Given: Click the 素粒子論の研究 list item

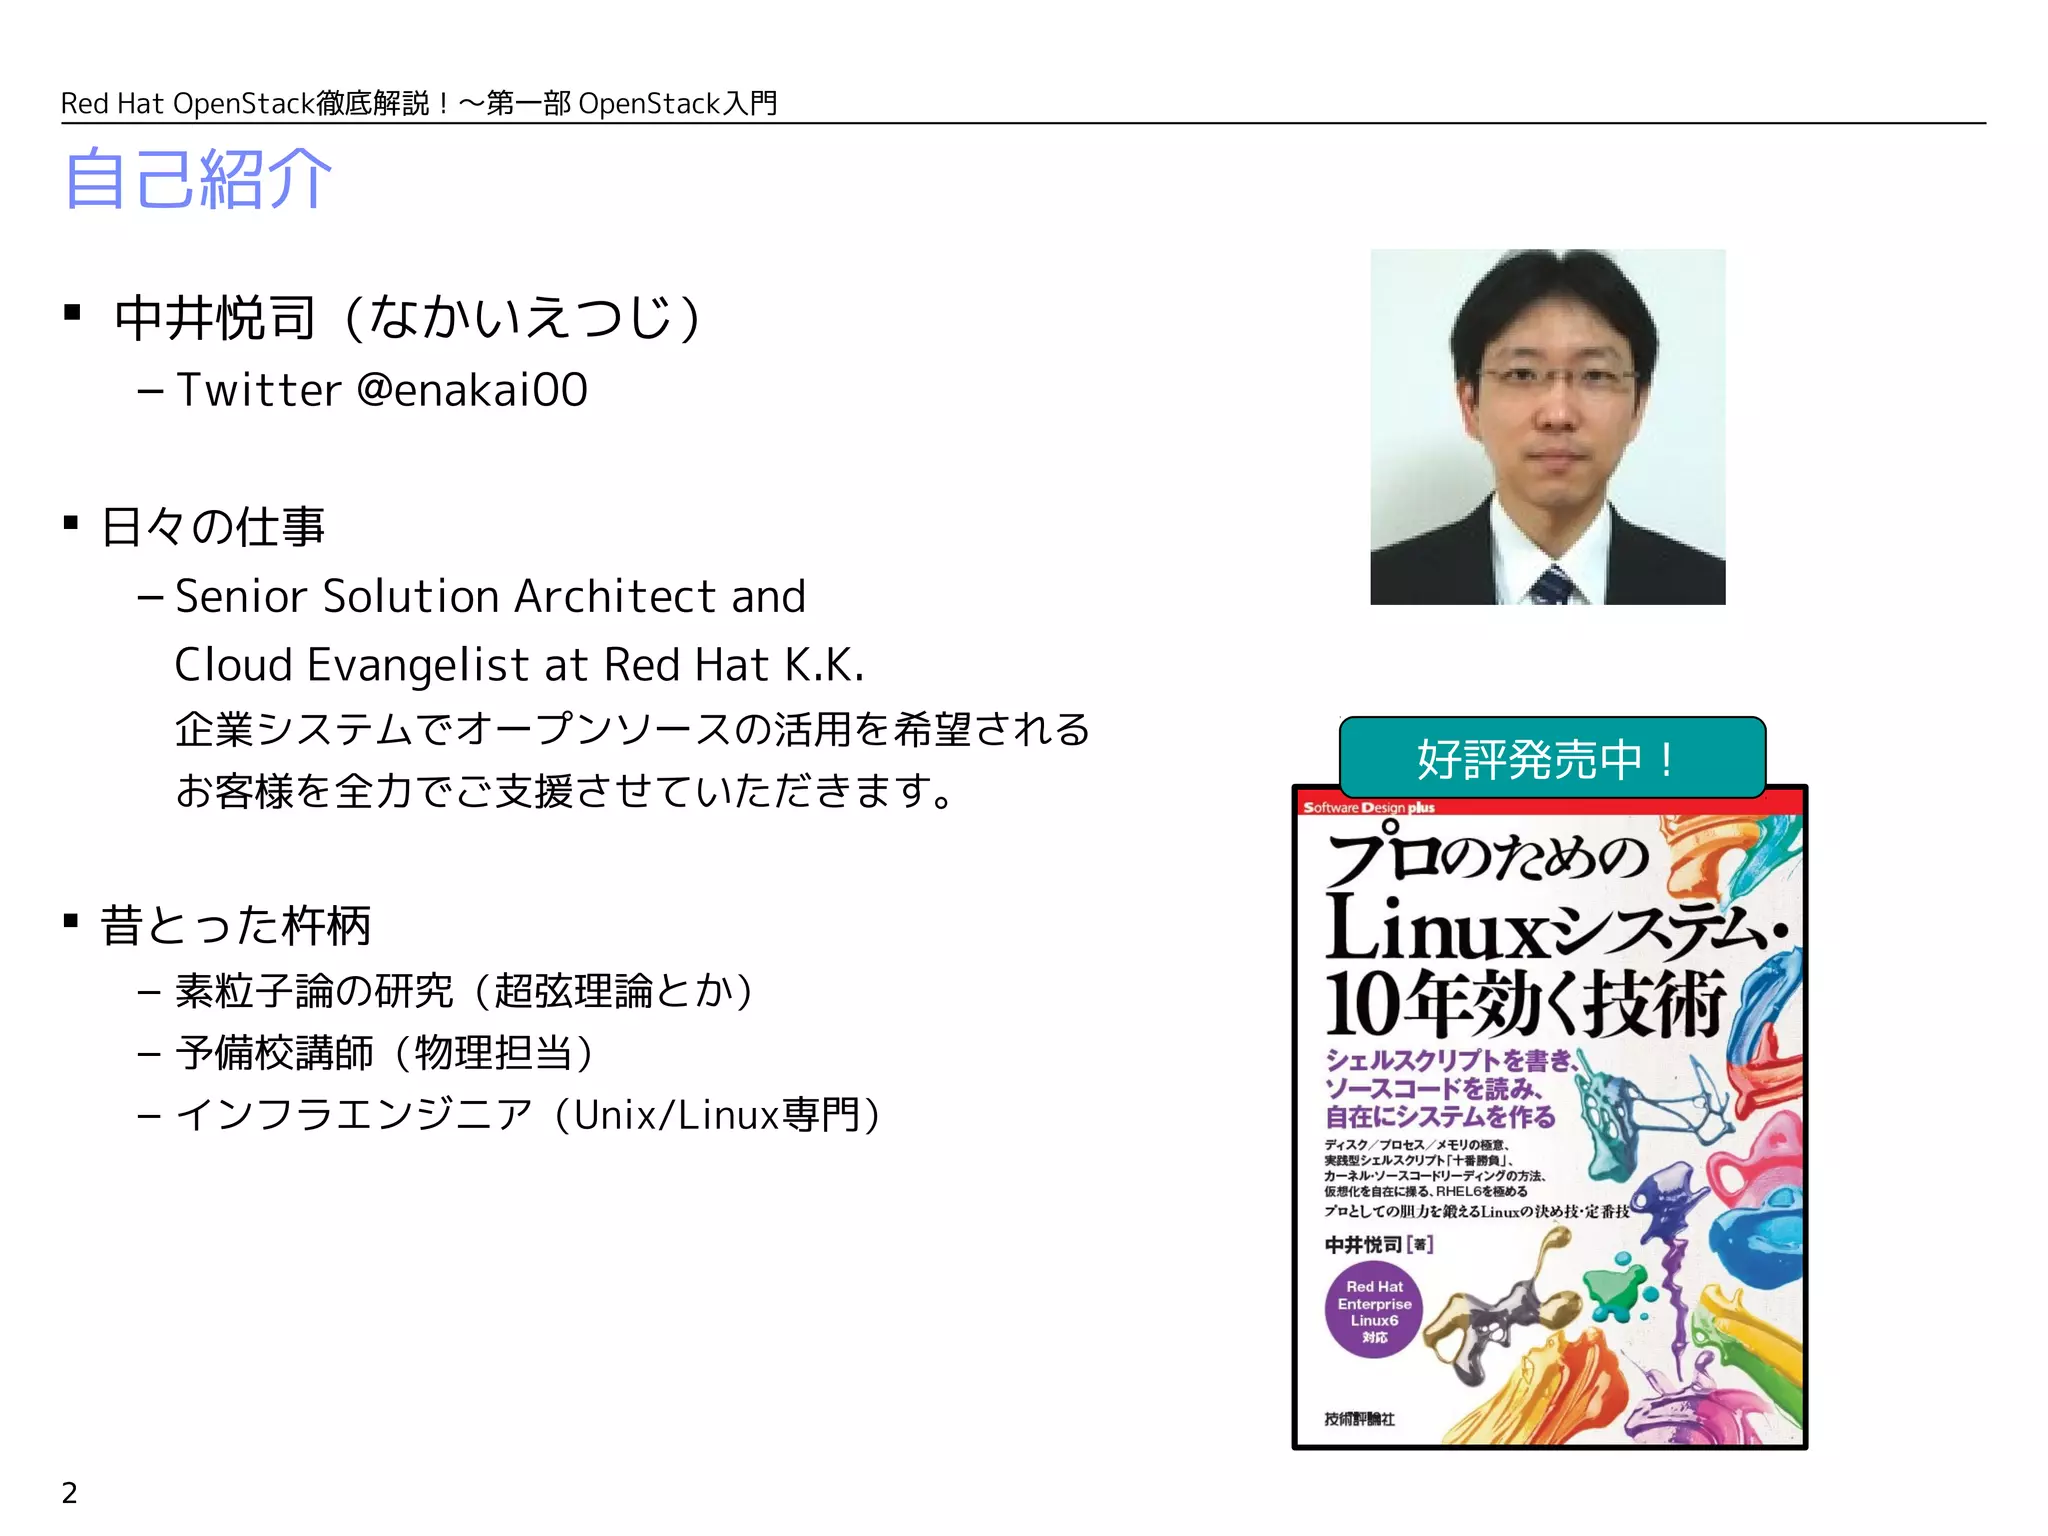Looking at the screenshot, I should pos(463,991).
